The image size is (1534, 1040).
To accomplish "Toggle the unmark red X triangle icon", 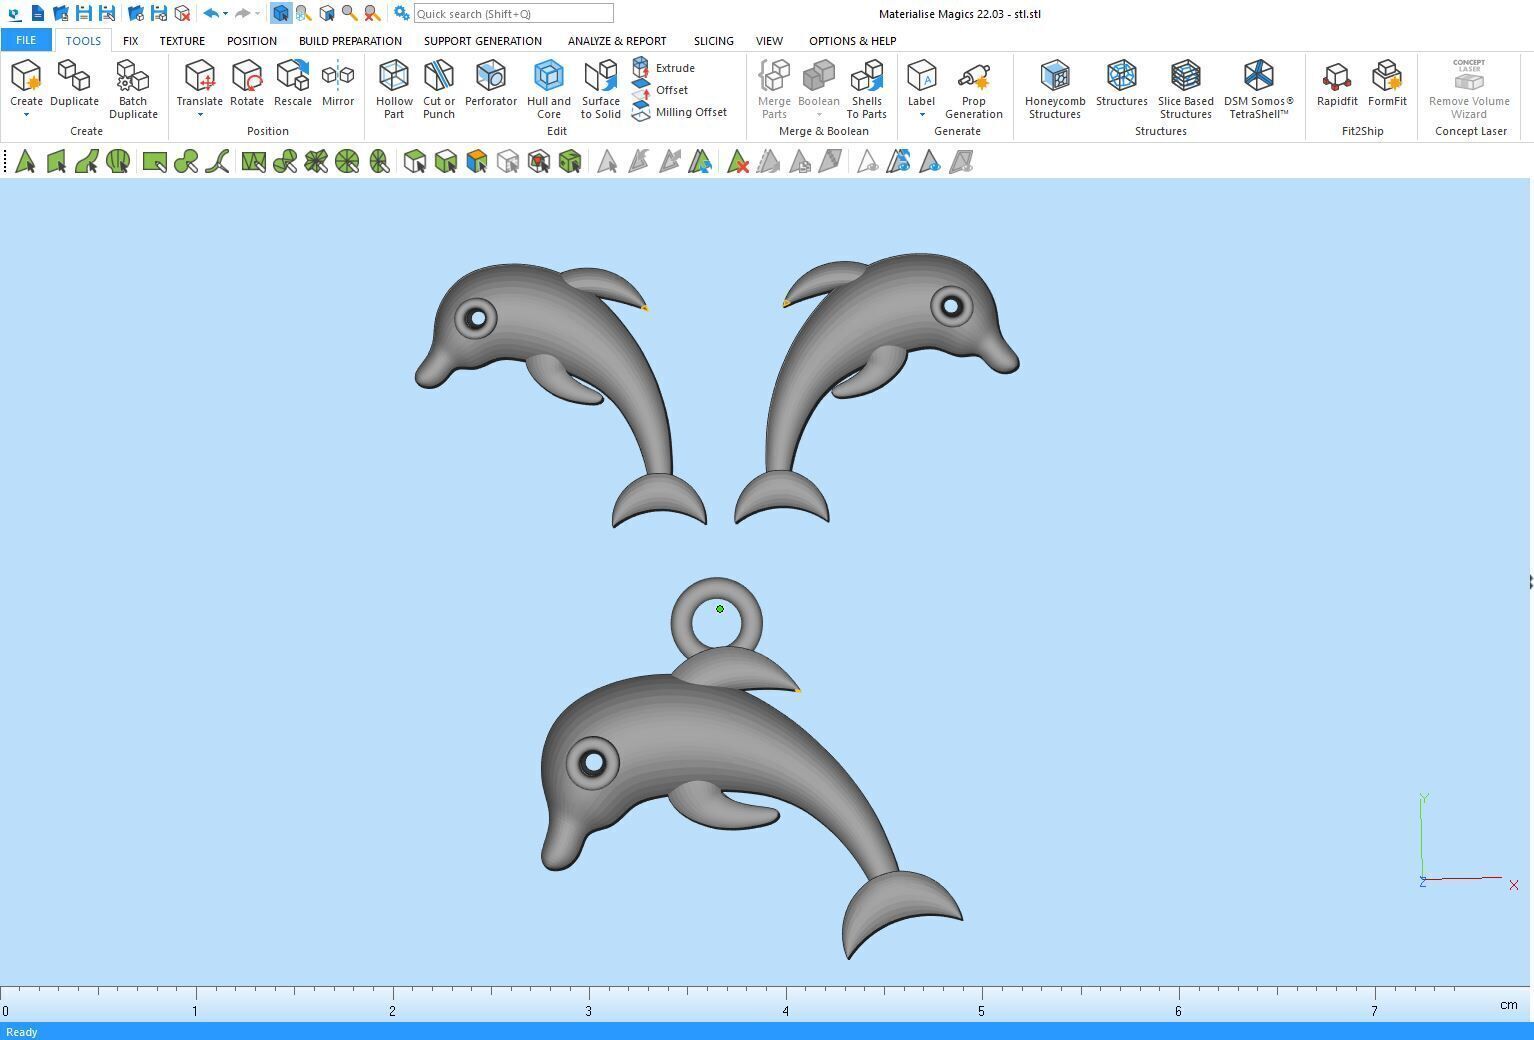I will coord(737,161).
